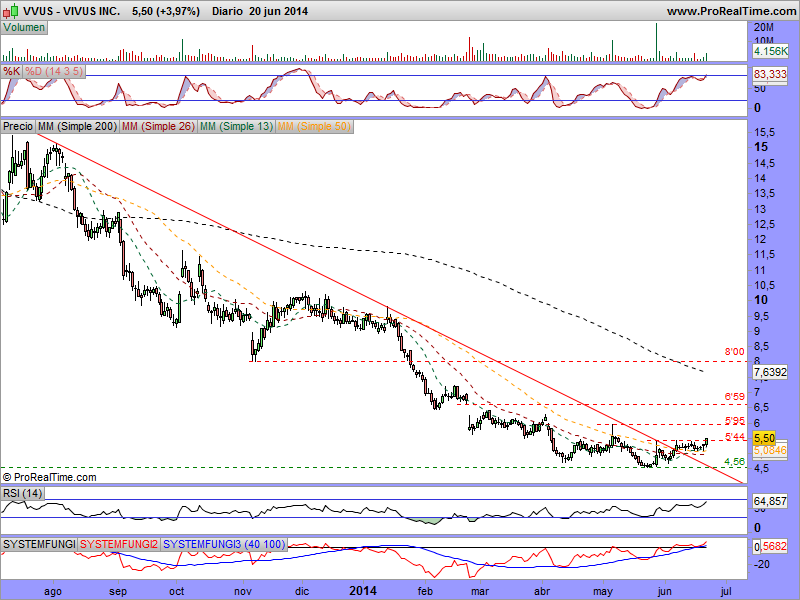Click the 6'59 resistance level label
The height and width of the screenshot is (600, 800).
tap(735, 396)
